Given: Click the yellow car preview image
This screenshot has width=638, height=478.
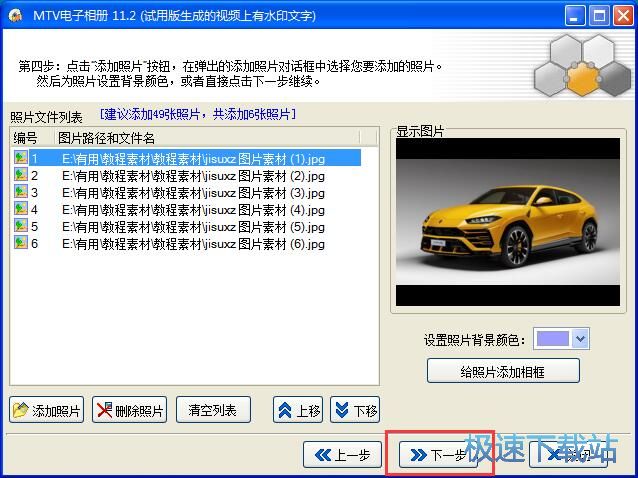Looking at the screenshot, I should (x=508, y=222).
